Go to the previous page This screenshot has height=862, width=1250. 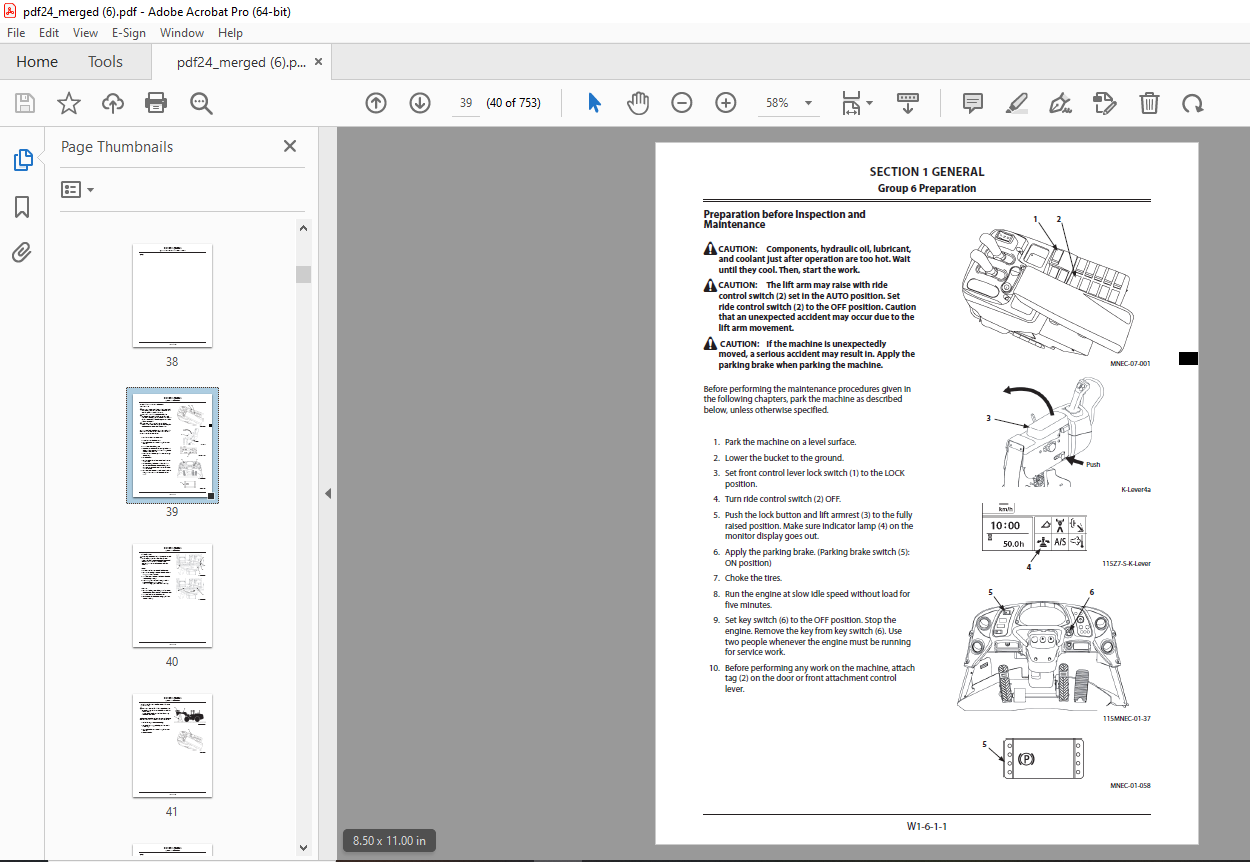376,103
